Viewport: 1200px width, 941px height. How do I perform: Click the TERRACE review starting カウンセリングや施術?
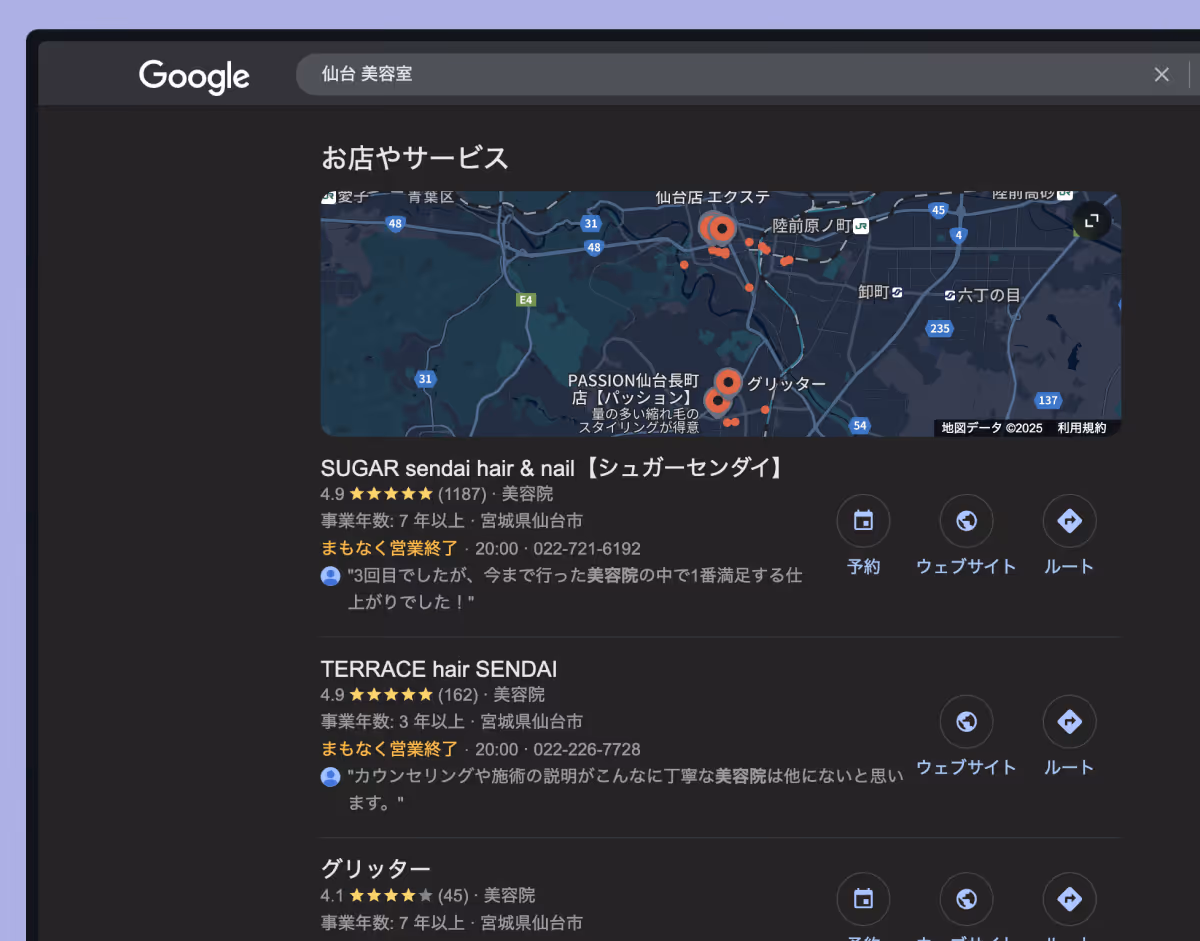[x=626, y=789]
